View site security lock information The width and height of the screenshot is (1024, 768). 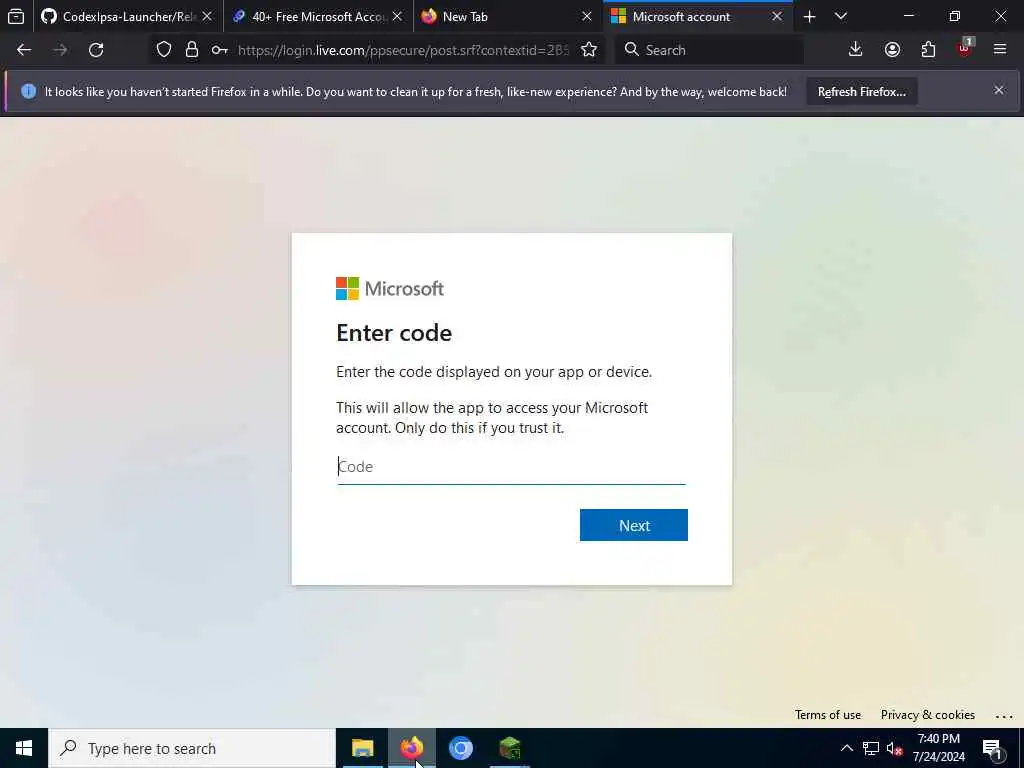pos(191,50)
